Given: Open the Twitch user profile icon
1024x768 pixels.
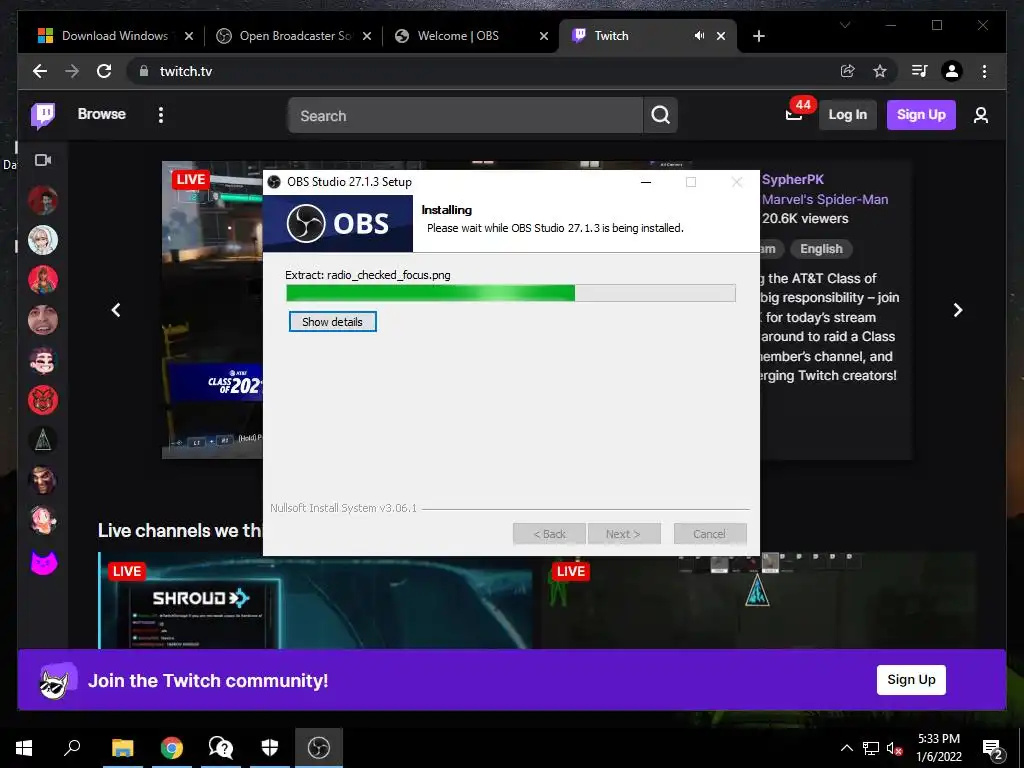Looking at the screenshot, I should click(980, 116).
